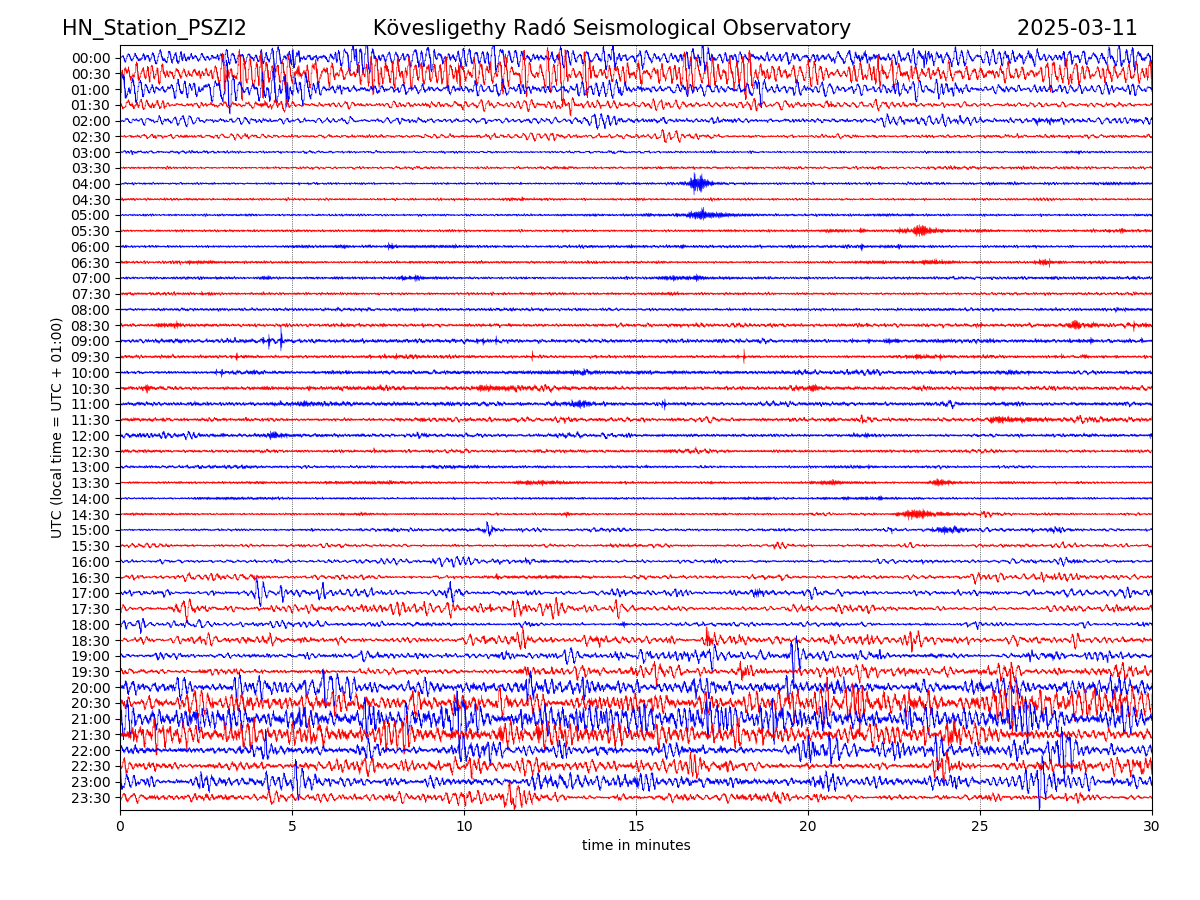
Task: Click the 00:00 row time label
Action: pos(91,58)
